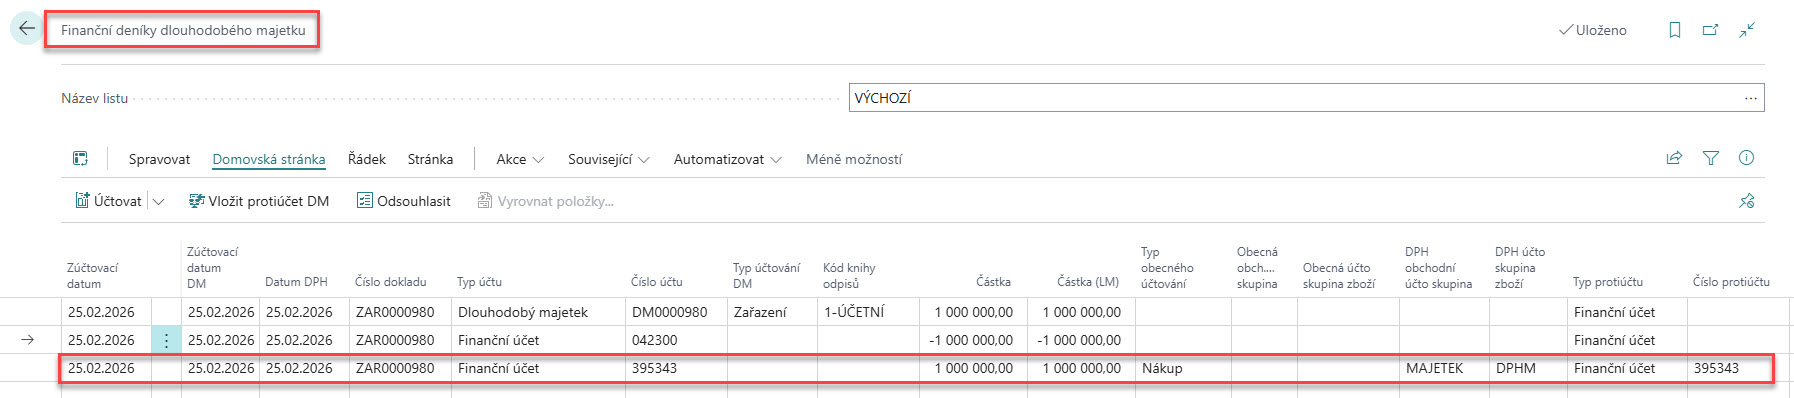Switch to the Domovská stránka tab
This screenshot has height=398, width=1794.
269,159
